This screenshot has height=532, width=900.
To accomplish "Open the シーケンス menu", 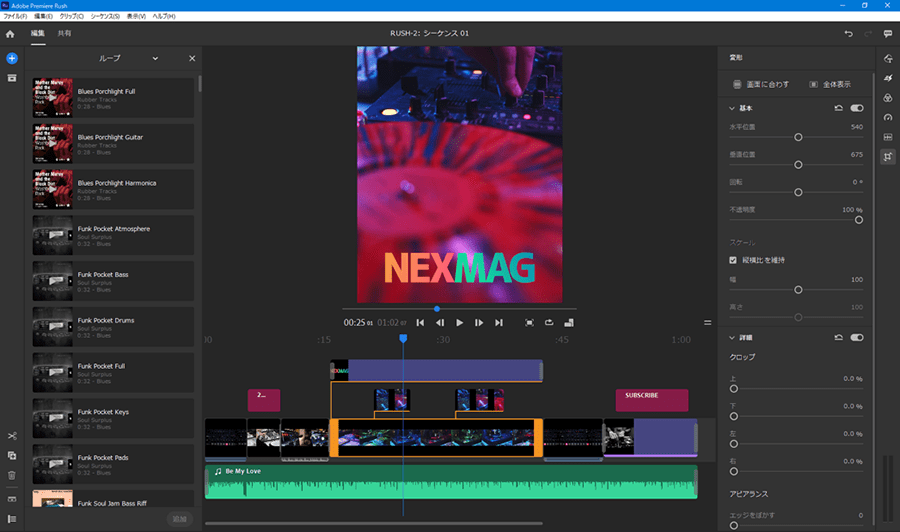I will click(105, 16).
